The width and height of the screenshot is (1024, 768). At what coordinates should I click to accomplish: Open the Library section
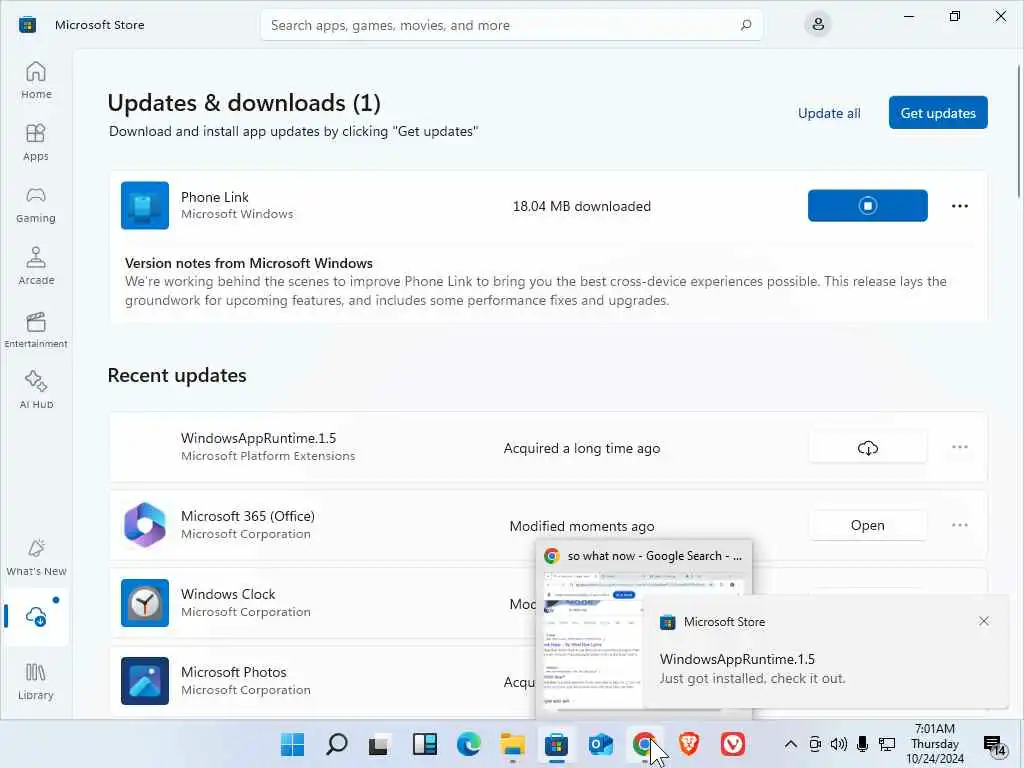[36, 681]
